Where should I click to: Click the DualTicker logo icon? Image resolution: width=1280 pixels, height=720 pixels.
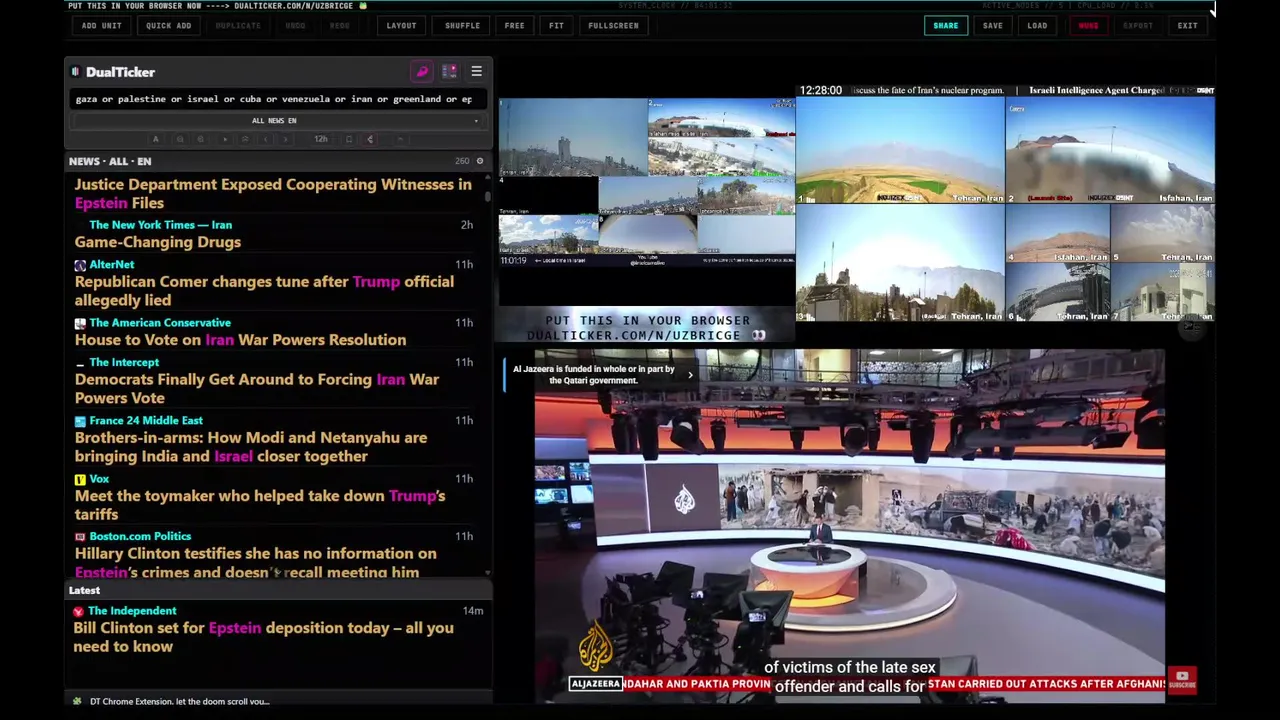tap(76, 72)
